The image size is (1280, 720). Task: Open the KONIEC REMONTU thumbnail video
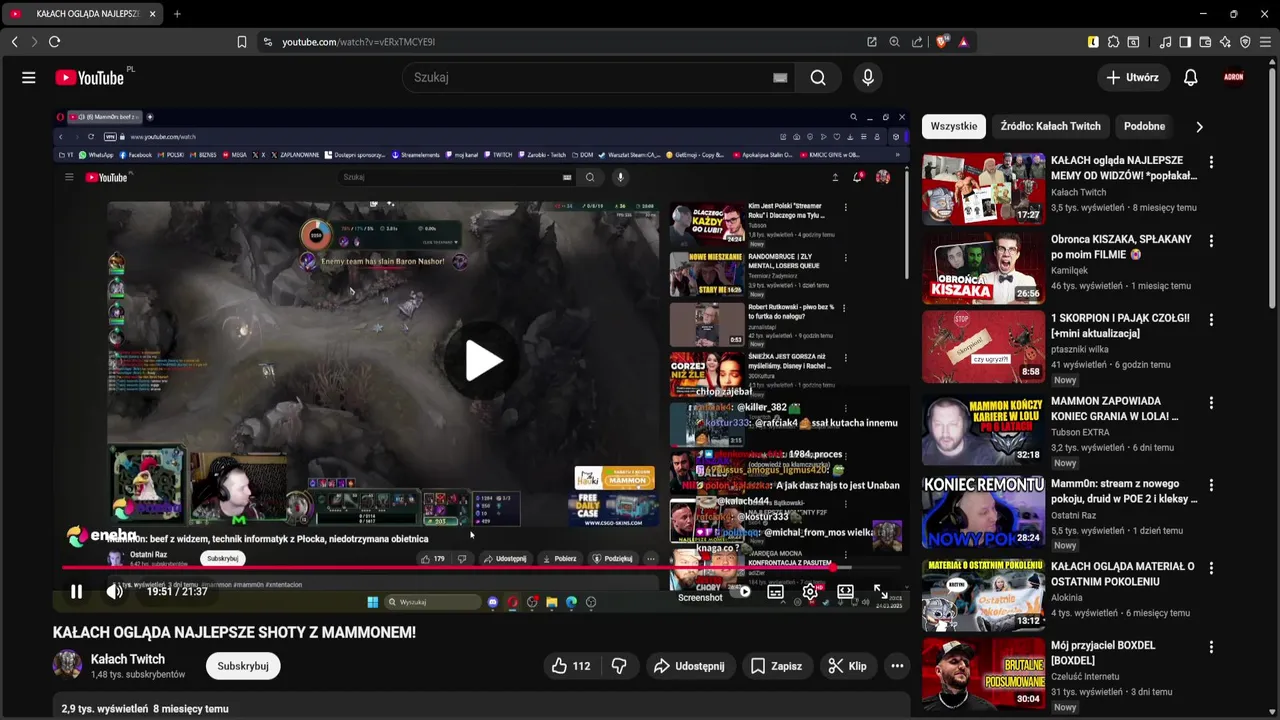pyautogui.click(x=983, y=513)
